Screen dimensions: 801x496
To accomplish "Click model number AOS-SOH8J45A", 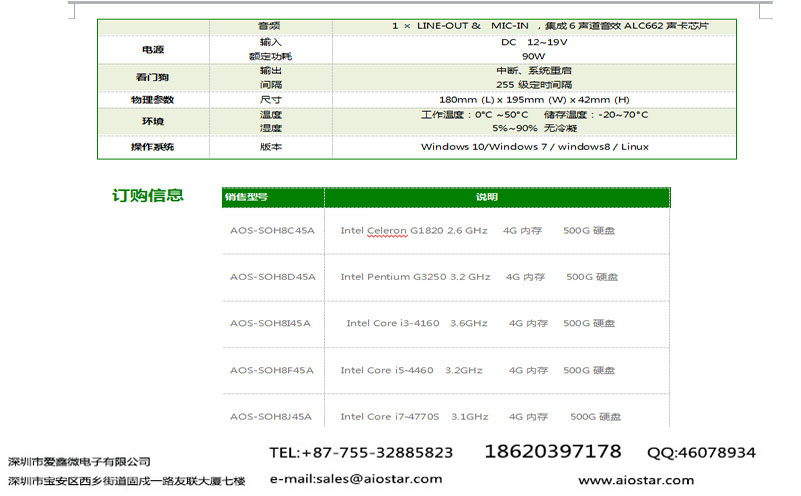I will (271, 417).
